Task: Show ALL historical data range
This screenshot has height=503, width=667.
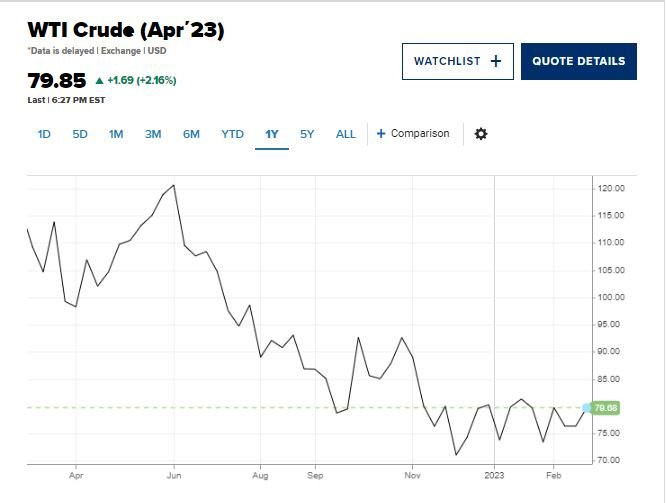Action: click(345, 134)
